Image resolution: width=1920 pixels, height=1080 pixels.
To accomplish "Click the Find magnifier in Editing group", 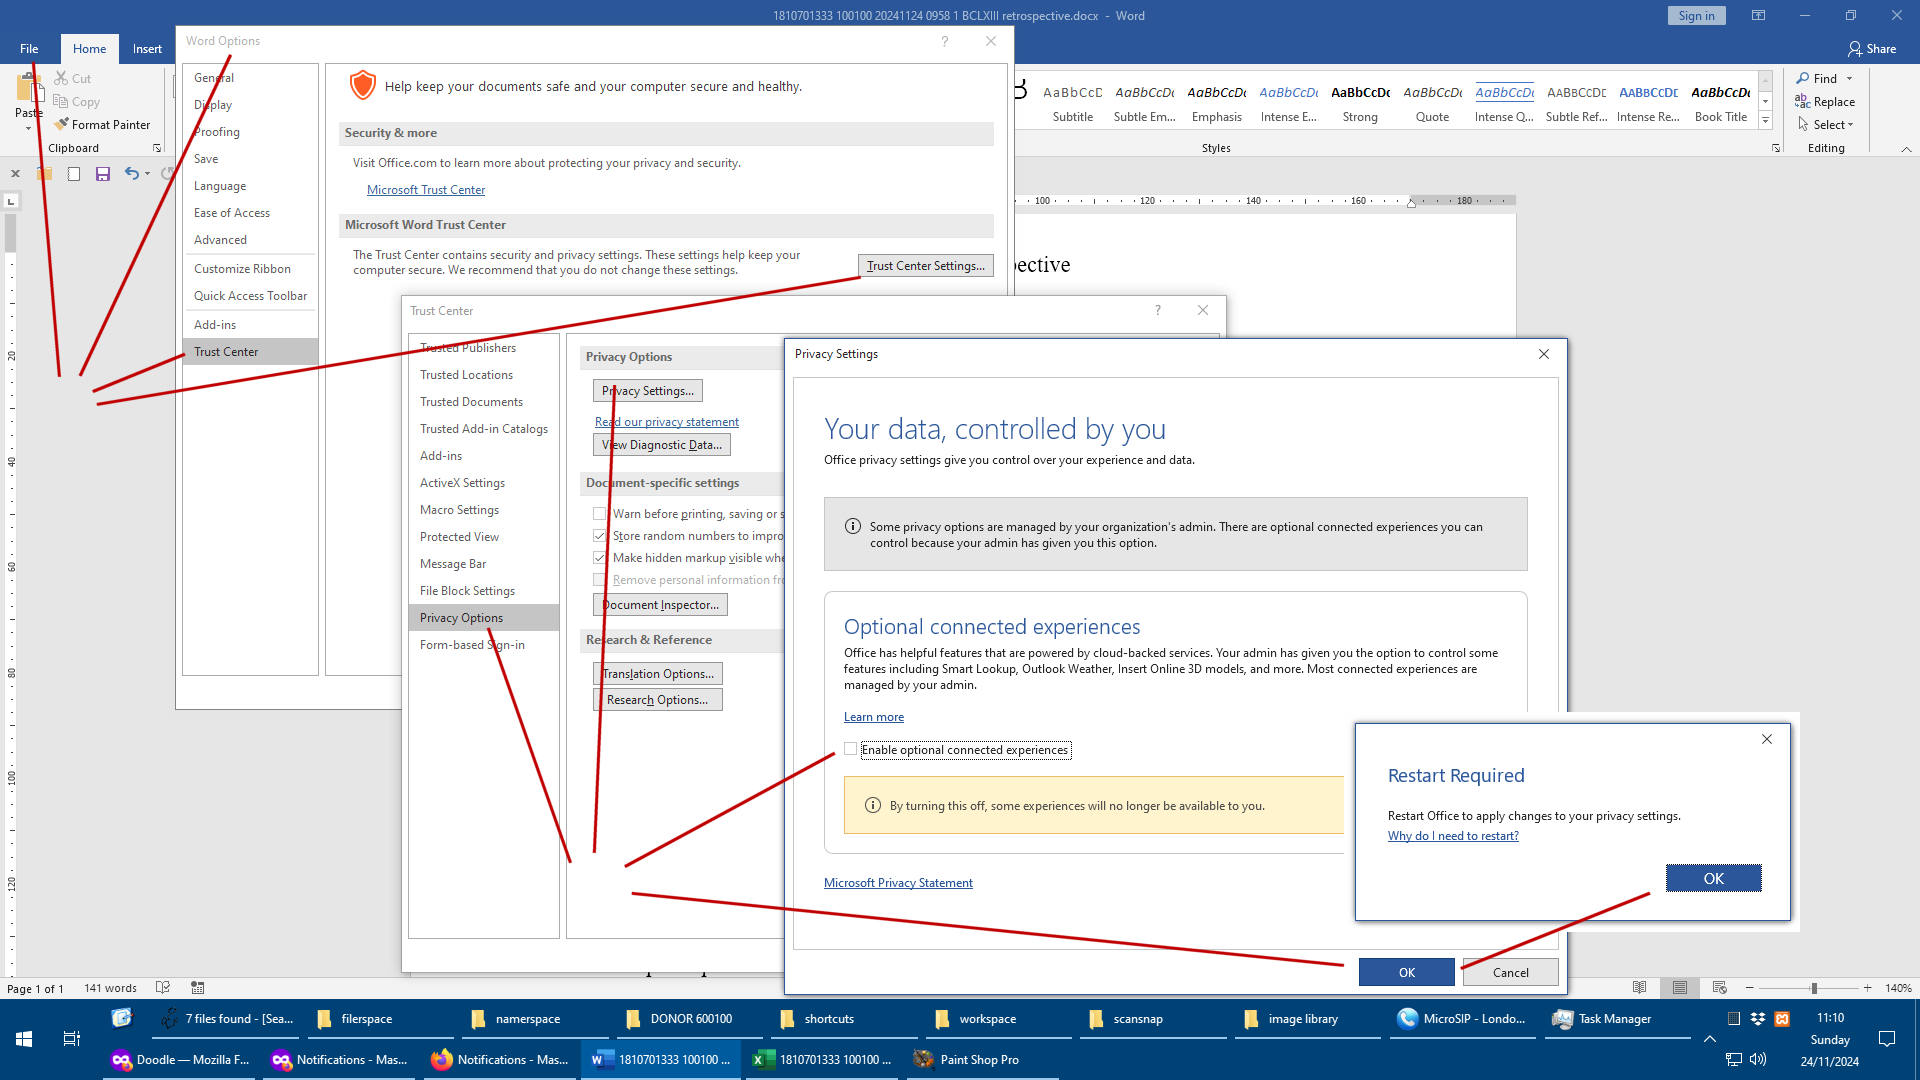I will click(1803, 78).
